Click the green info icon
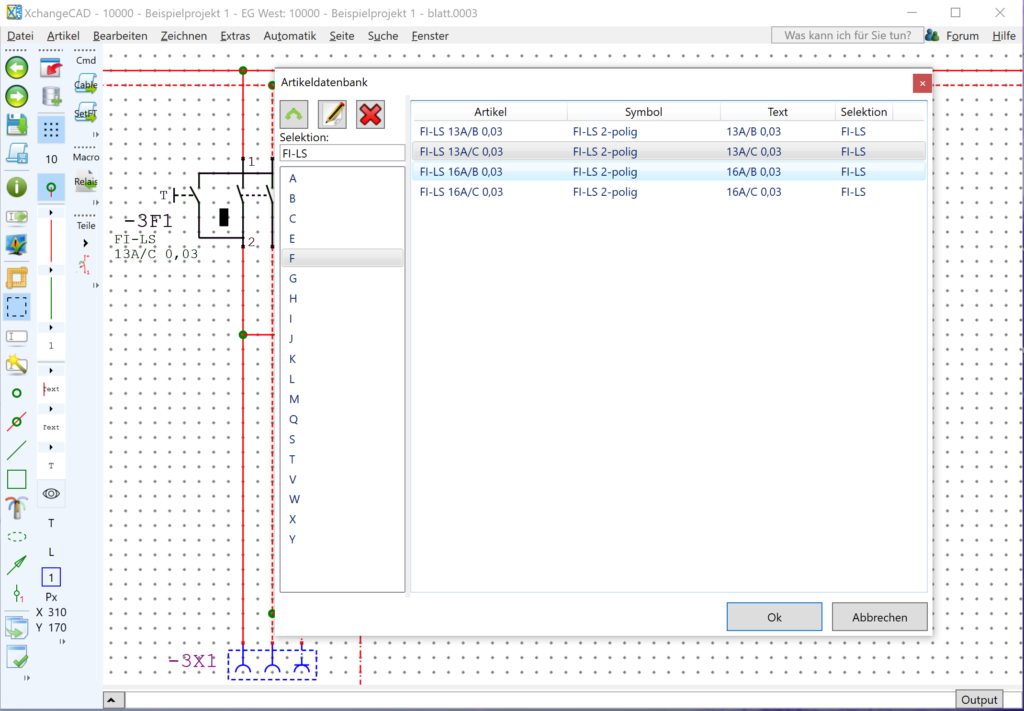The width and height of the screenshot is (1024, 711). point(16,187)
